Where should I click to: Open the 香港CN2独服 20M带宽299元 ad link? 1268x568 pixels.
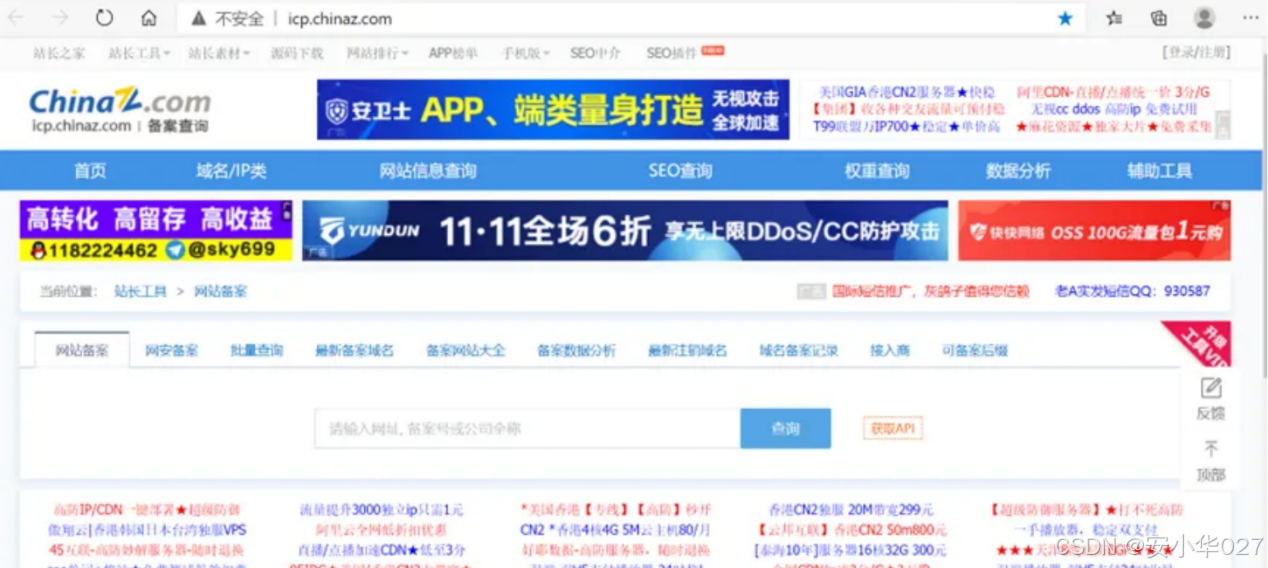pos(851,509)
